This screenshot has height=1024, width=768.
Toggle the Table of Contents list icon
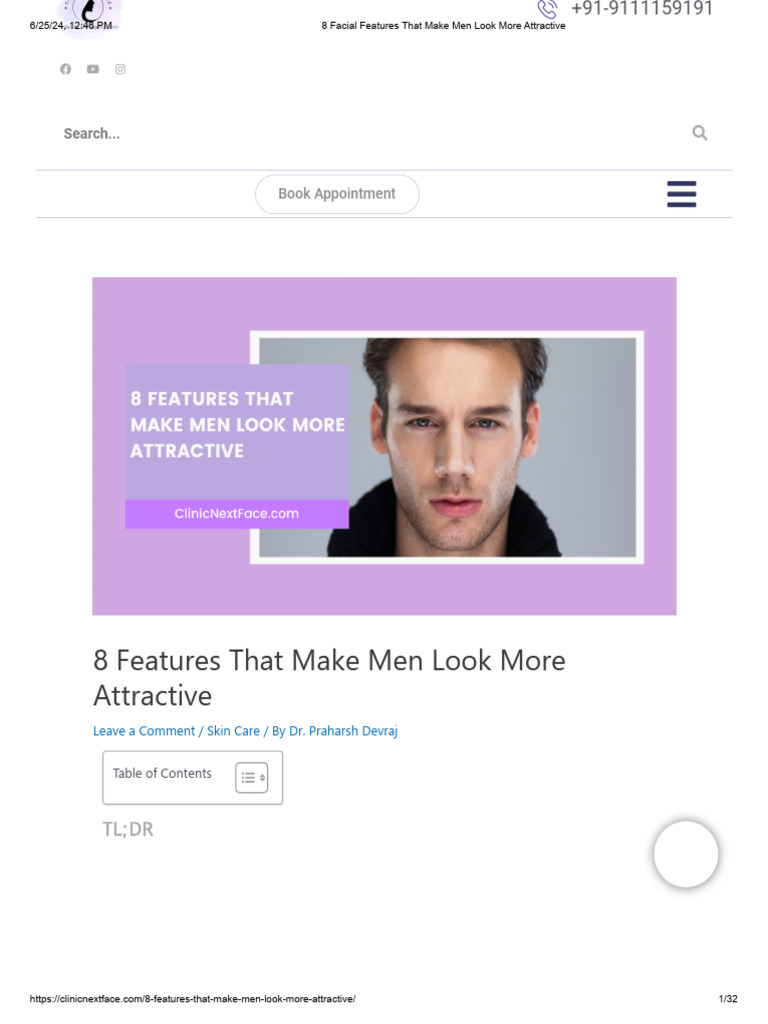251,777
